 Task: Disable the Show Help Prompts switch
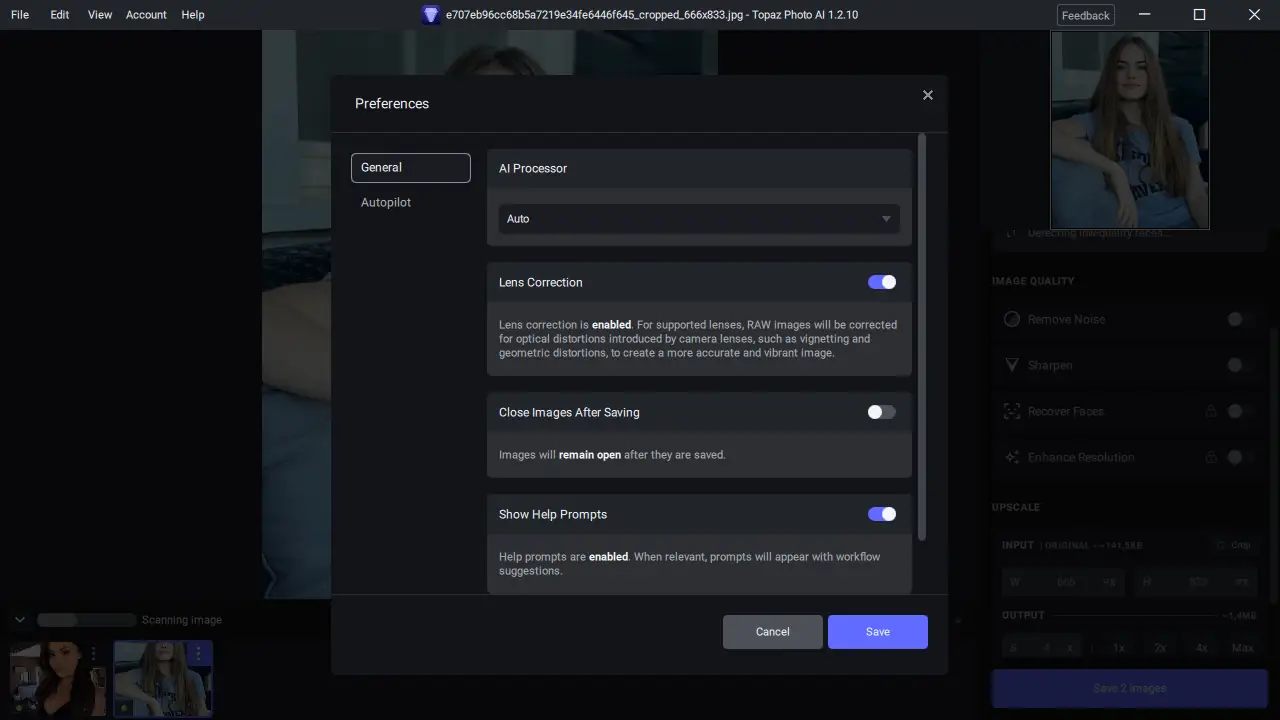tap(882, 514)
